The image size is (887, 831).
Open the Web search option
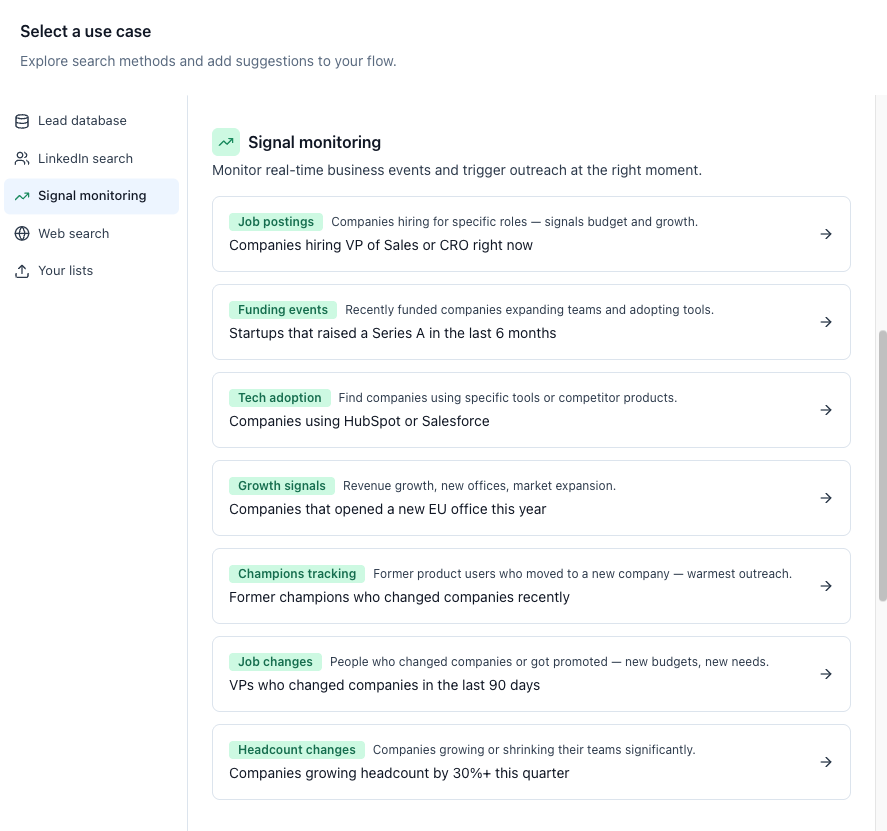[91, 234]
